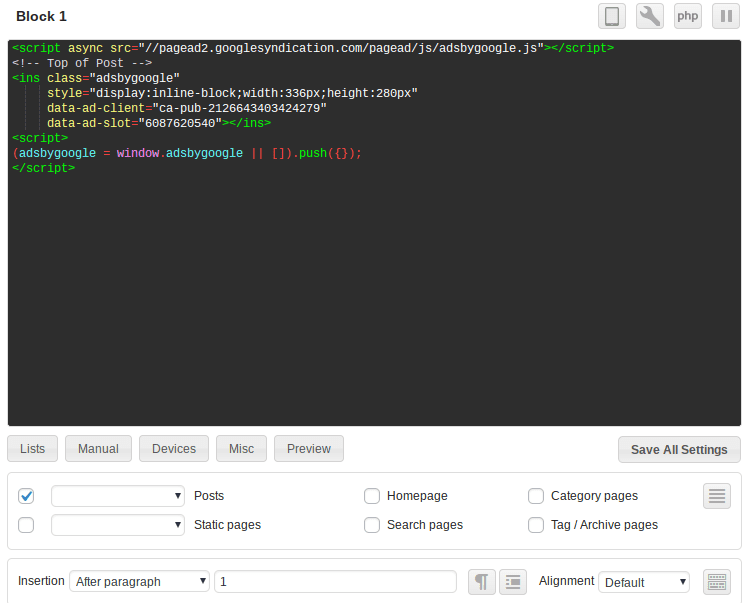Screen dimensions: 743x603
Task: Open the Misc tab
Action: (x=241, y=449)
